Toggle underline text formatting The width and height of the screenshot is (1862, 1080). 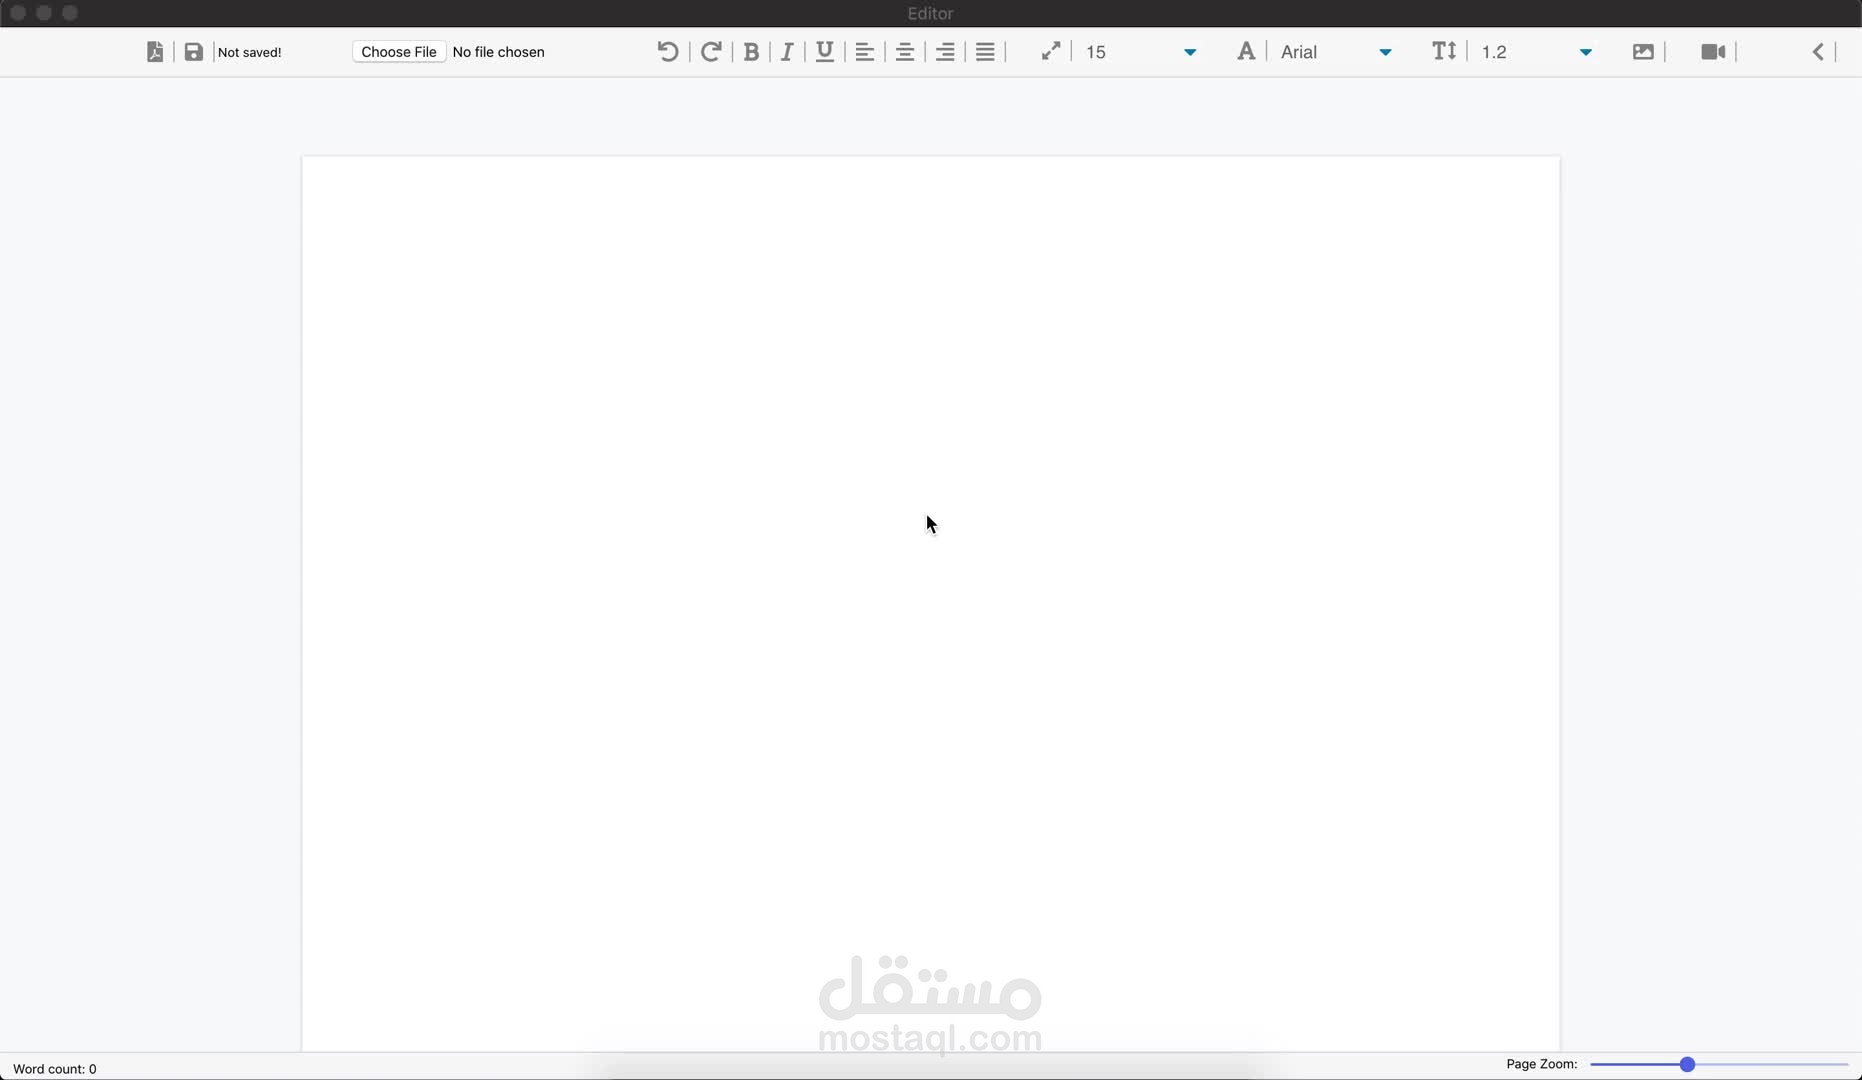824,51
